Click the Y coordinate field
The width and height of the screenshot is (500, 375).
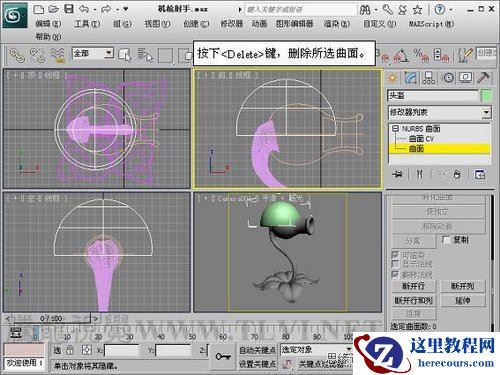coord(173,351)
